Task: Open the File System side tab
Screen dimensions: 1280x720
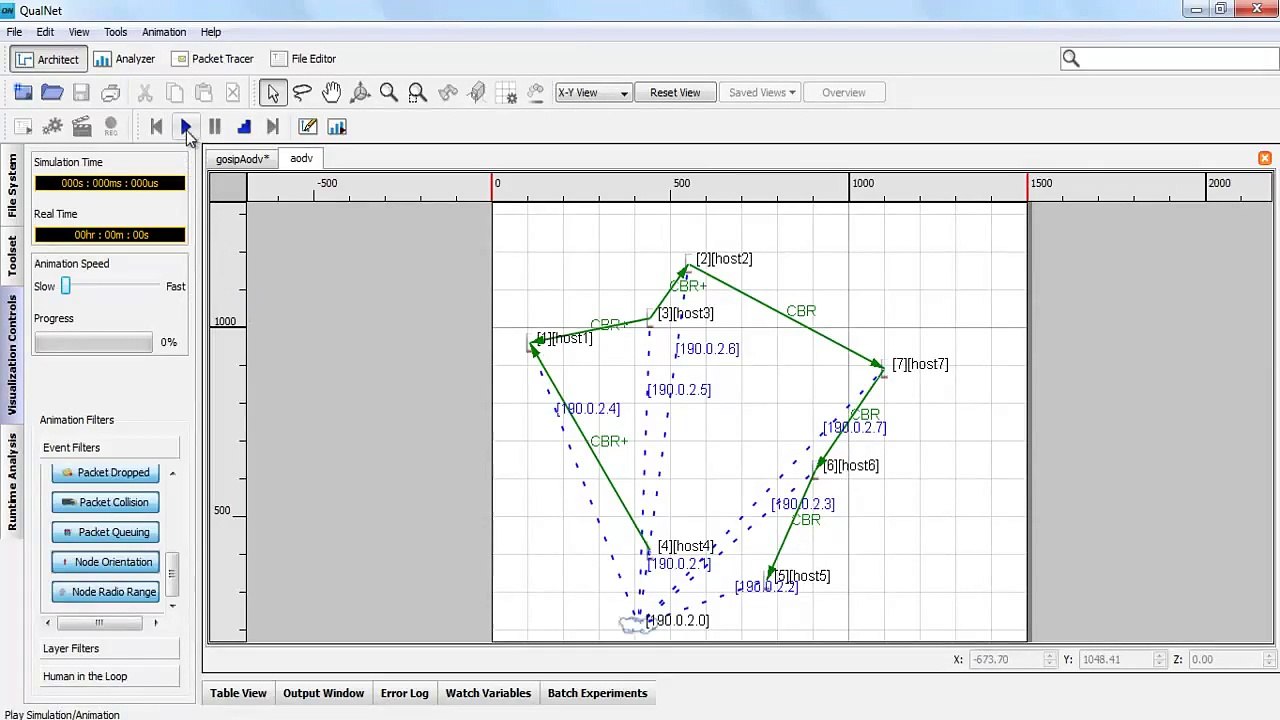Action: tap(13, 186)
